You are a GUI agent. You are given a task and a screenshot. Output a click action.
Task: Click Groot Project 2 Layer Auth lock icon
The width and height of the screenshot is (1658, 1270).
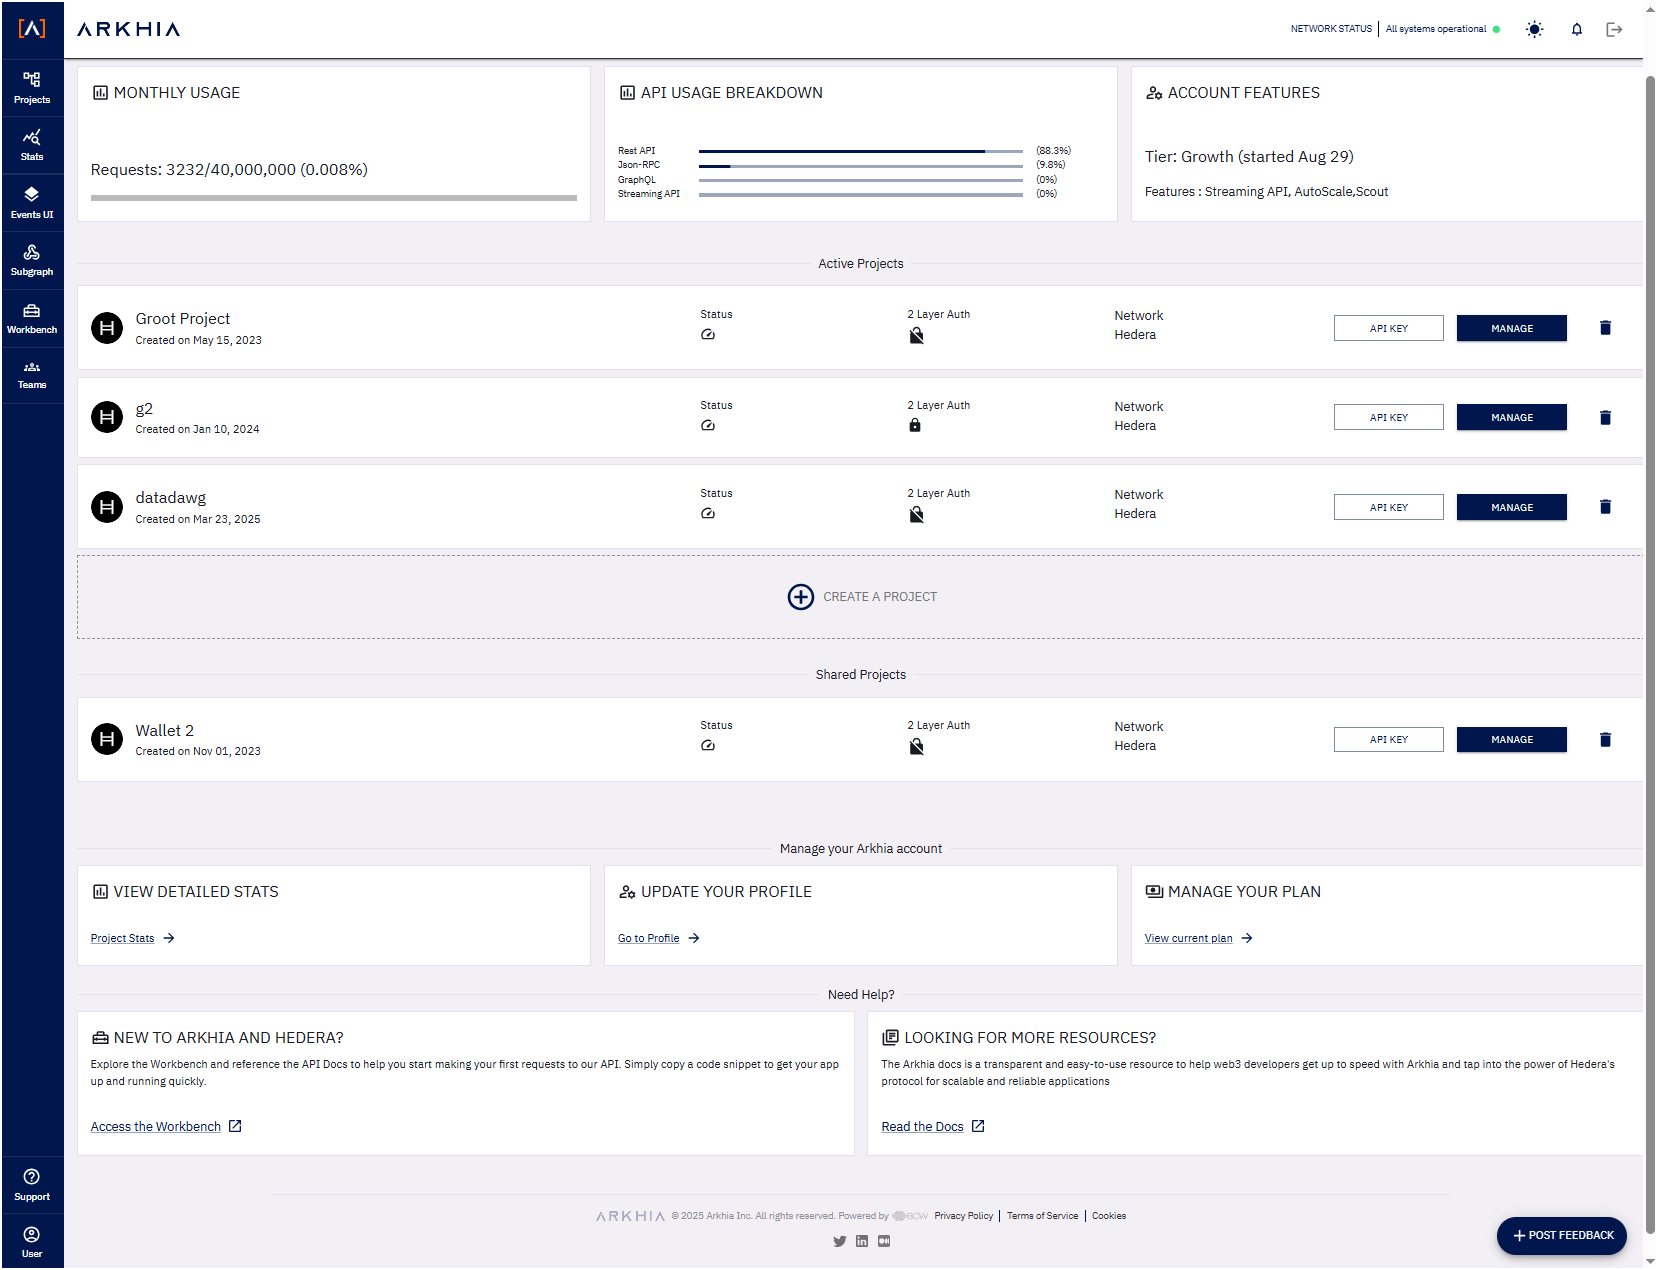[916, 335]
